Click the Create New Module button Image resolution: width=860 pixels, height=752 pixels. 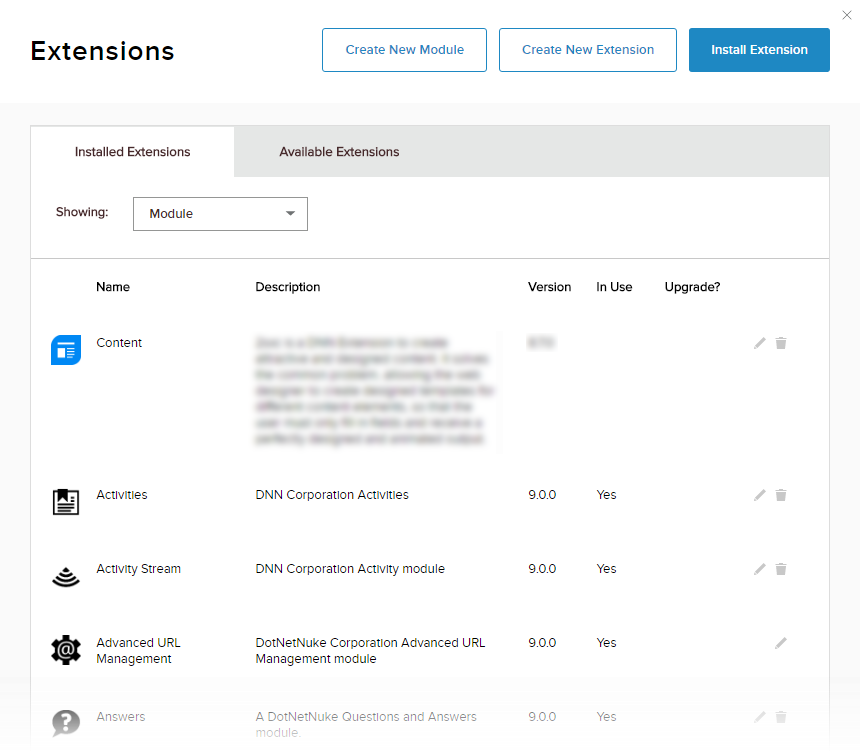click(x=404, y=50)
